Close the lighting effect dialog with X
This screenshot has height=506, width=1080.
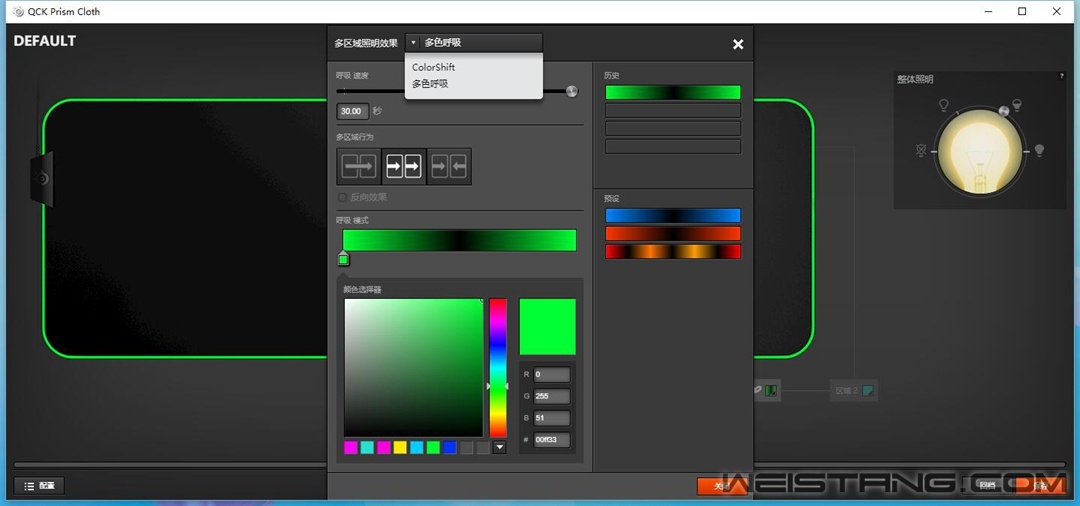(738, 44)
